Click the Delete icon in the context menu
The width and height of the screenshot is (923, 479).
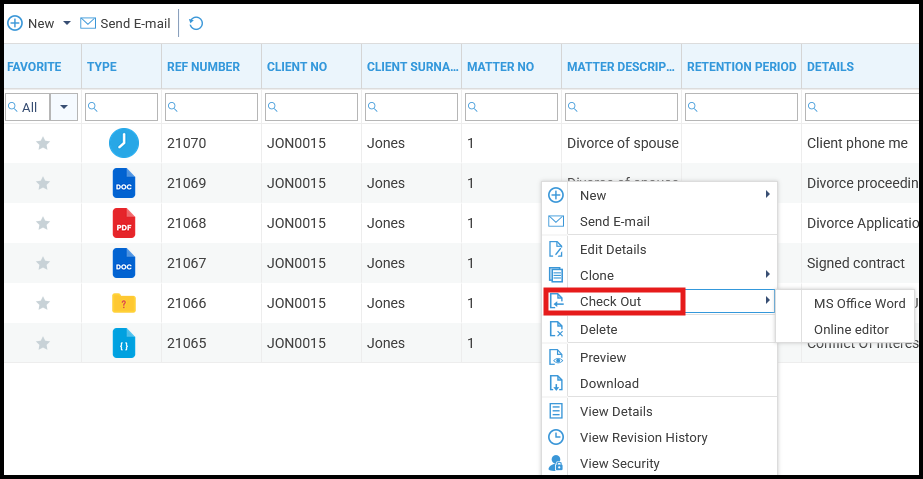tap(556, 329)
